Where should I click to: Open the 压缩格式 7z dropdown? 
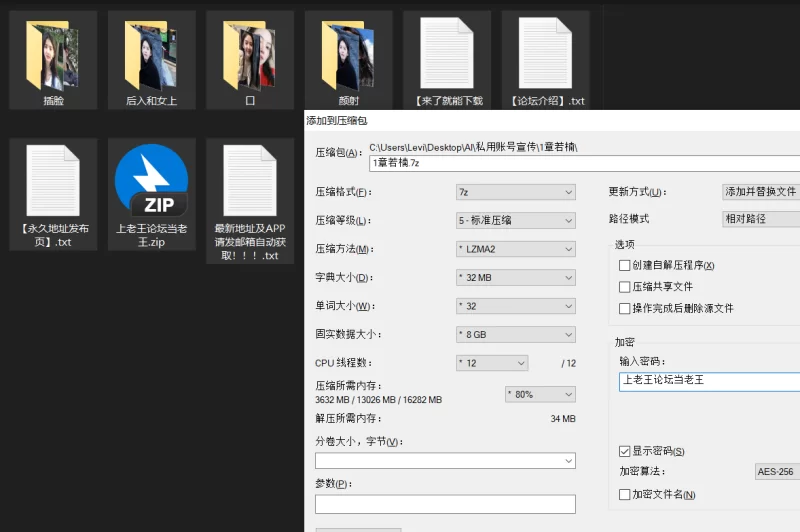click(x=515, y=192)
